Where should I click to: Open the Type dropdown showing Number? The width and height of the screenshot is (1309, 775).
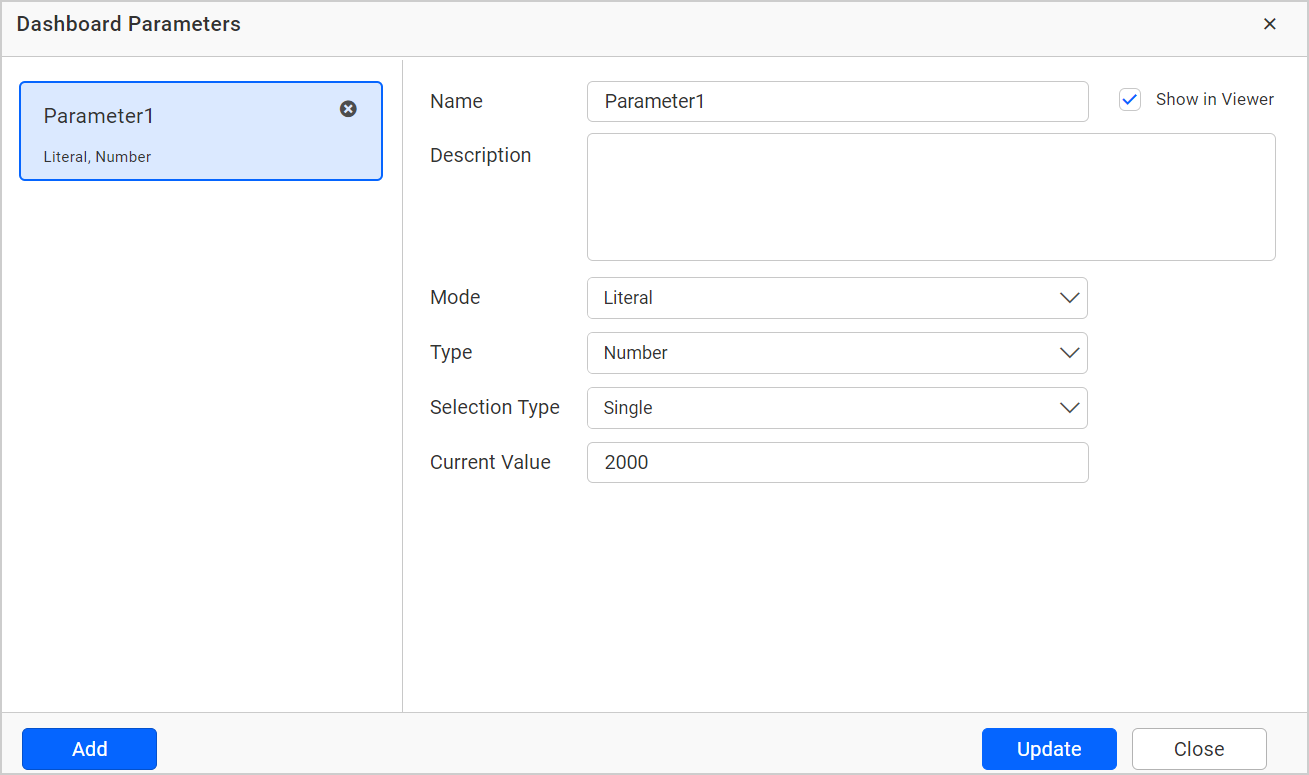tap(837, 352)
